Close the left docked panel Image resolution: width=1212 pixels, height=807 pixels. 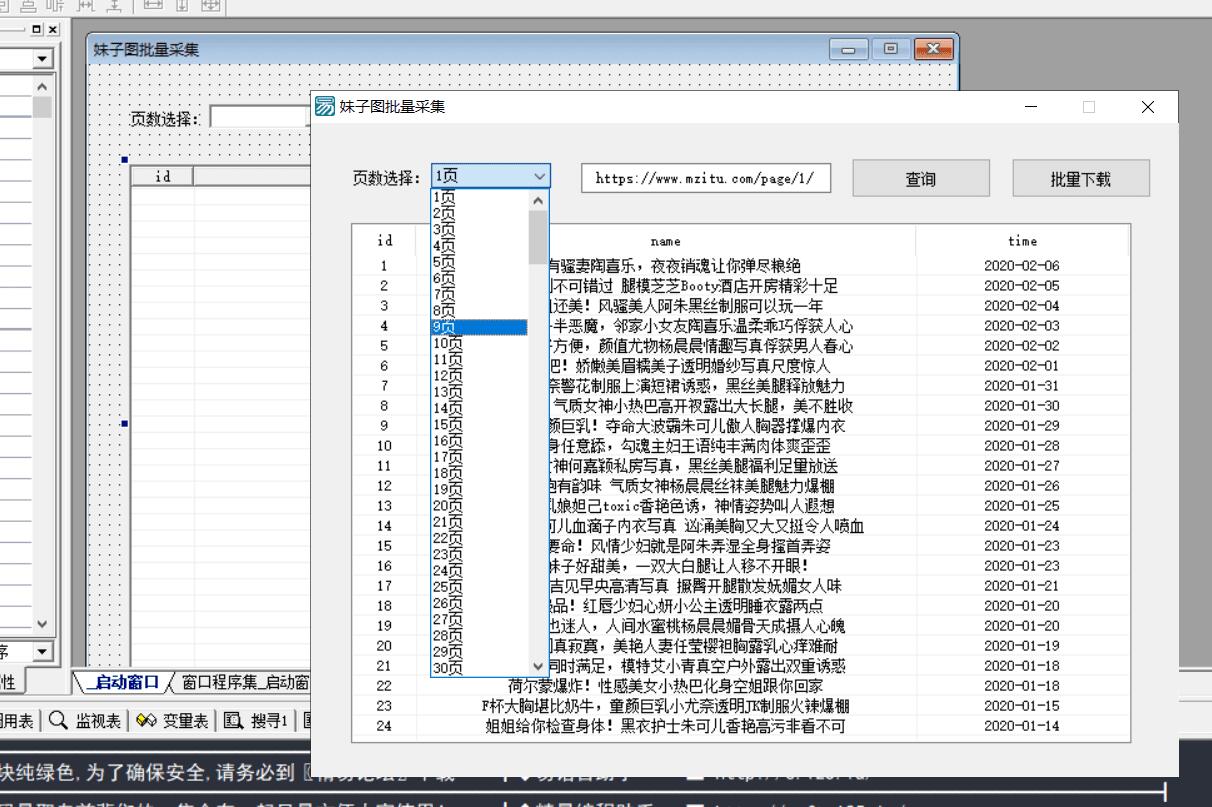click(52, 30)
